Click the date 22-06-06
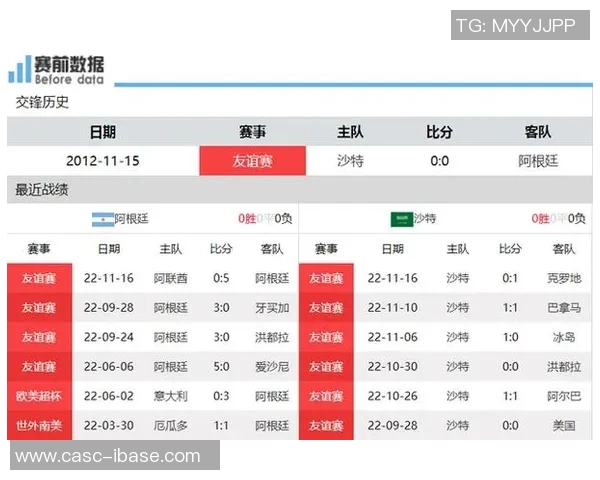 click(109, 367)
